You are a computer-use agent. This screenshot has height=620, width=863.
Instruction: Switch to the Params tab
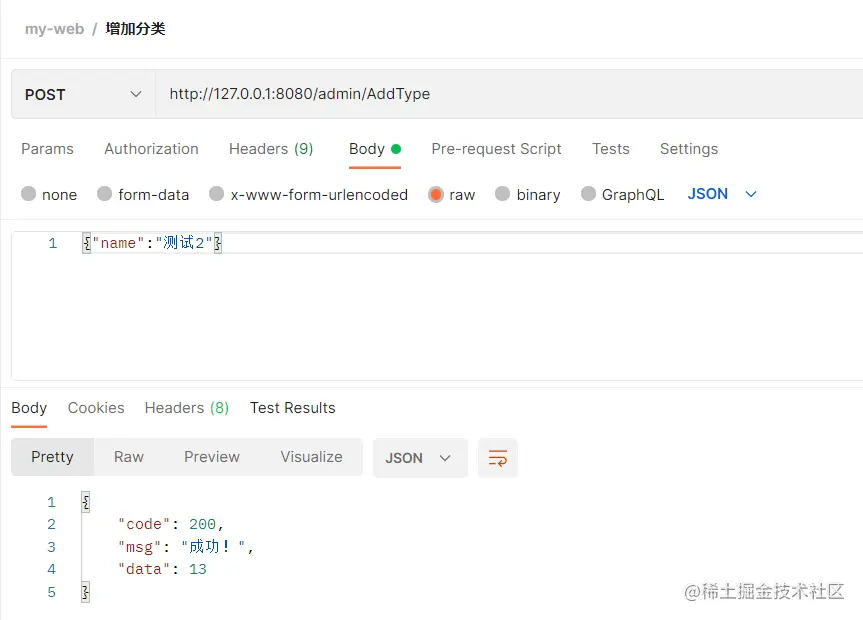[x=47, y=149]
